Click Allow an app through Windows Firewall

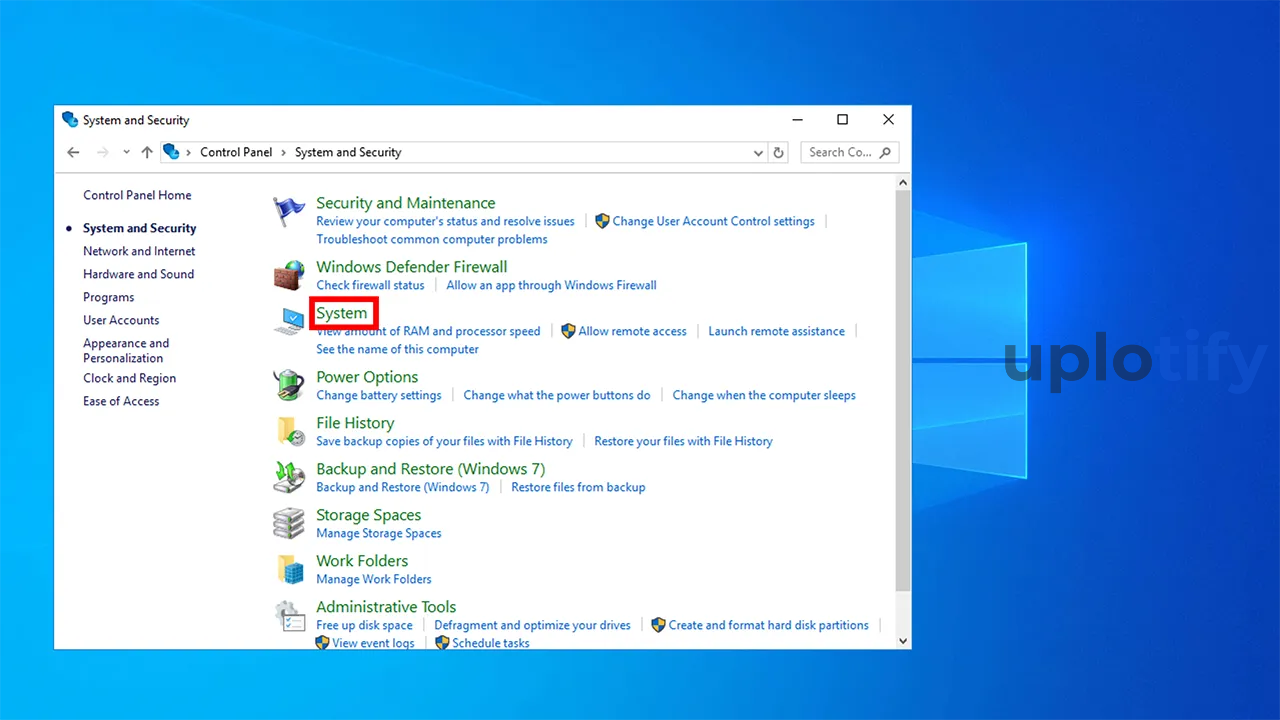tap(551, 285)
